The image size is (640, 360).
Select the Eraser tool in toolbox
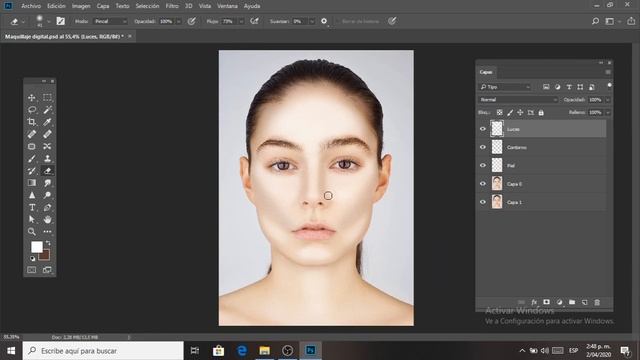[47, 171]
